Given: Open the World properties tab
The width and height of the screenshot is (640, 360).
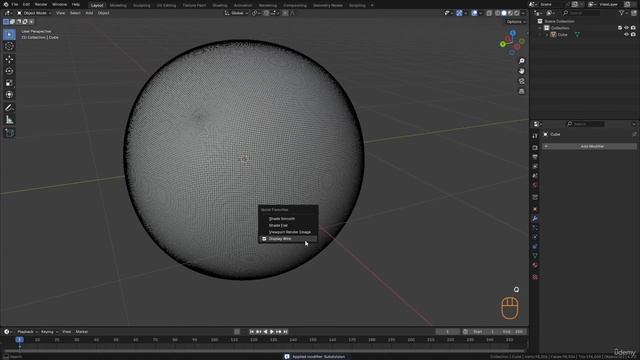Looking at the screenshot, I should coord(535,185).
